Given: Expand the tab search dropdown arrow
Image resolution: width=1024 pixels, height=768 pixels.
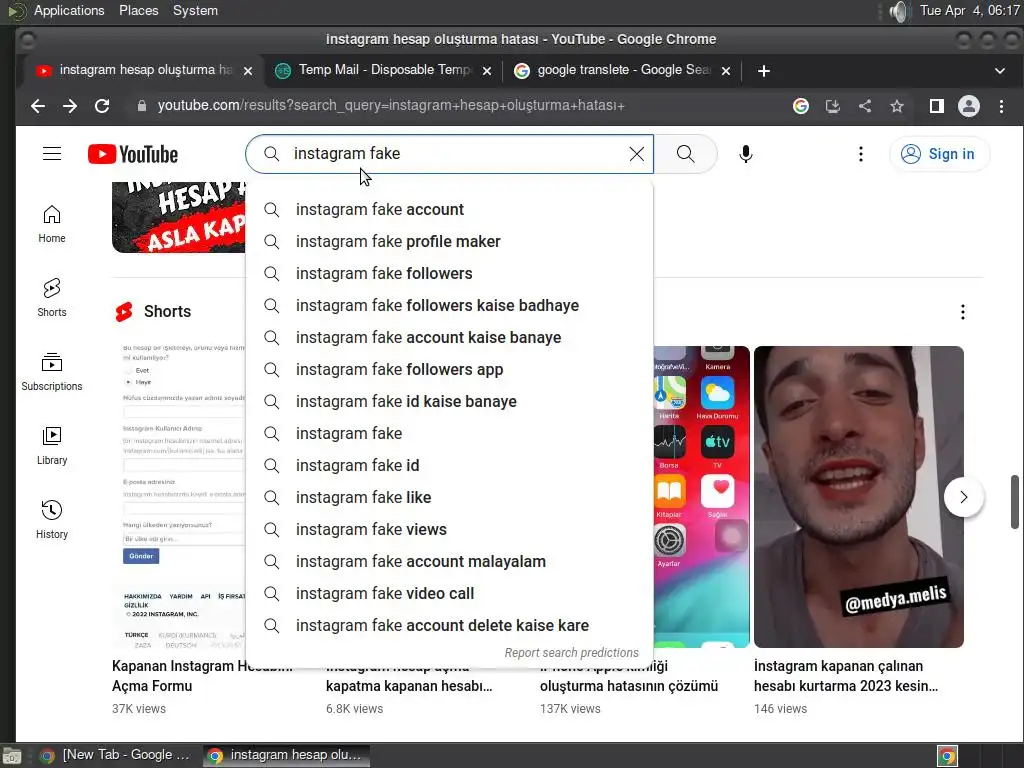Looking at the screenshot, I should (1000, 71).
